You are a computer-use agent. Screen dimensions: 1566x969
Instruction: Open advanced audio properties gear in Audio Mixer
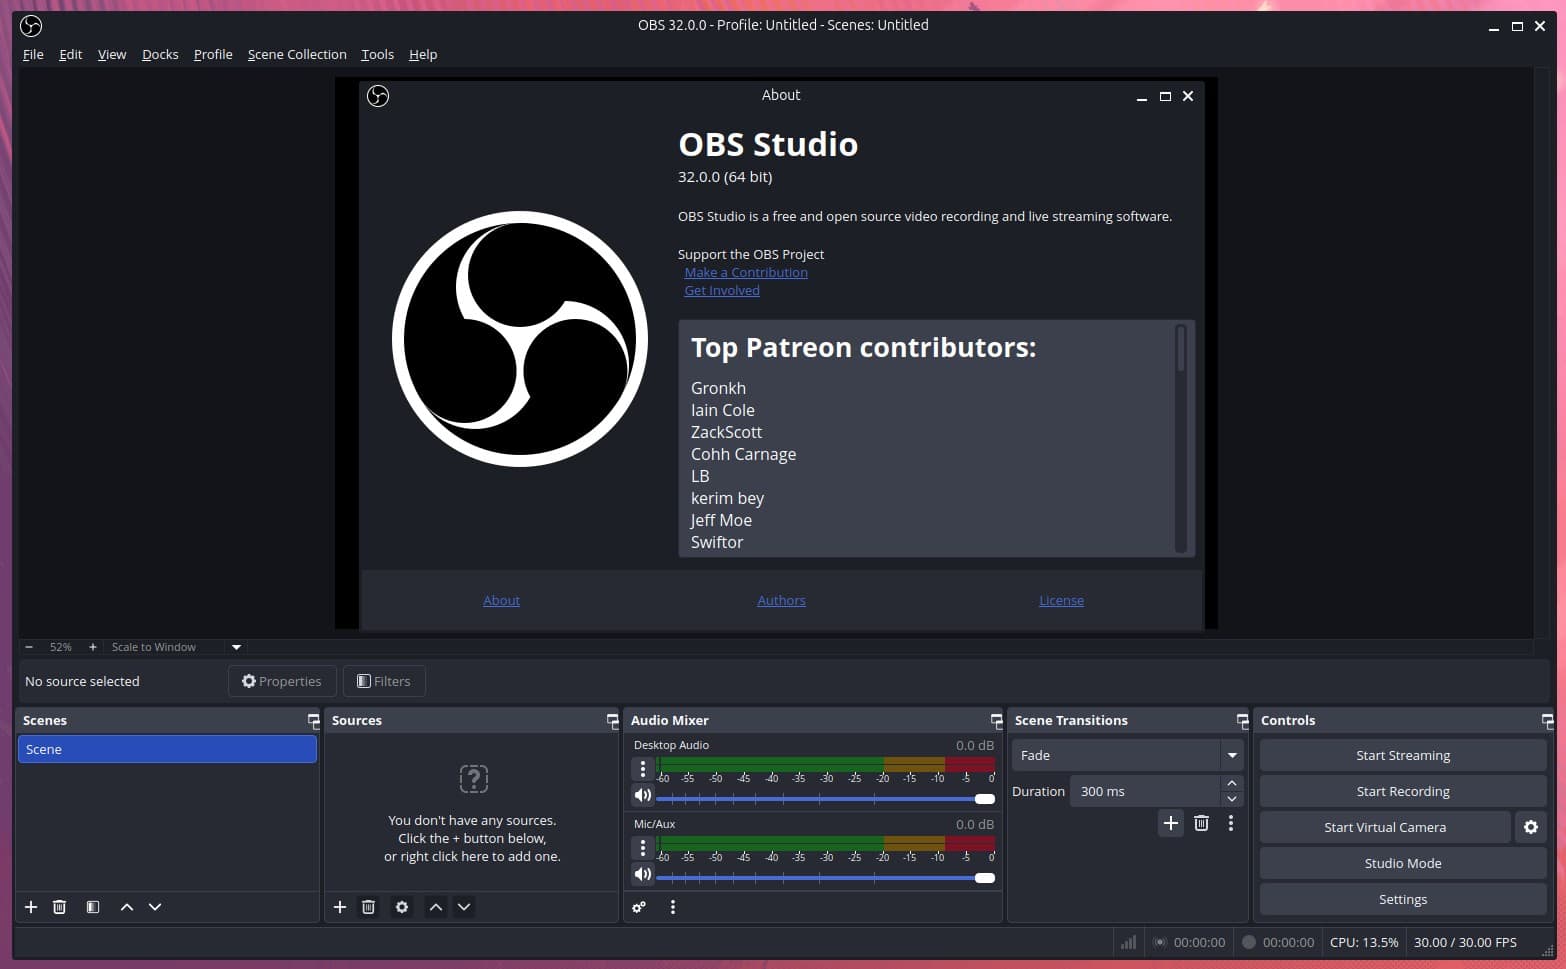tap(640, 907)
